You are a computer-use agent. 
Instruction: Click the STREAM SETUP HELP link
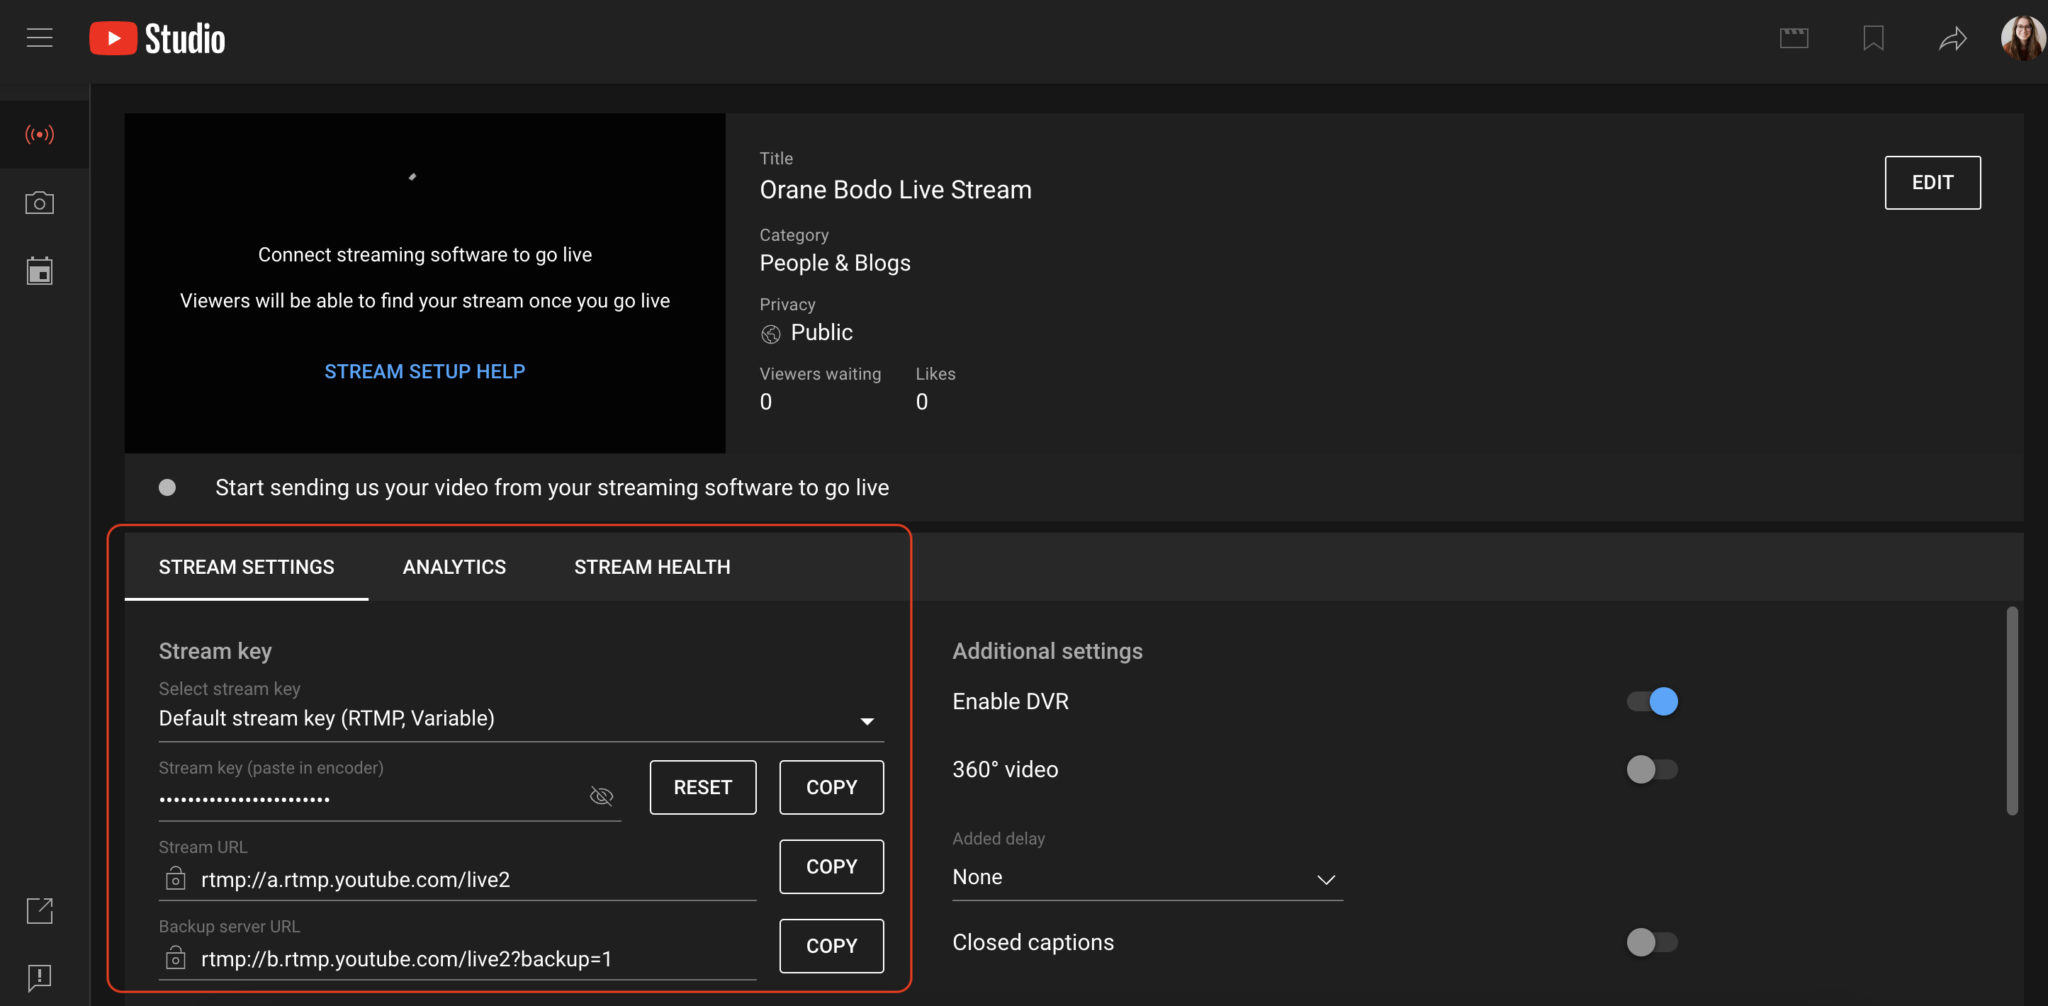click(424, 372)
